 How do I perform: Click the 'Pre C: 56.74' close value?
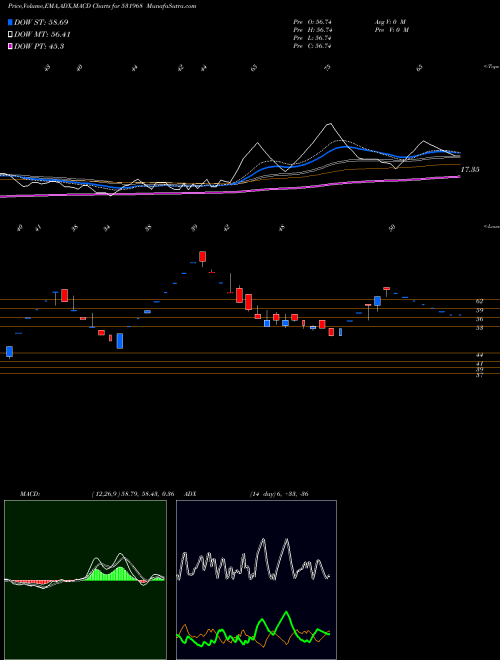click(312, 46)
